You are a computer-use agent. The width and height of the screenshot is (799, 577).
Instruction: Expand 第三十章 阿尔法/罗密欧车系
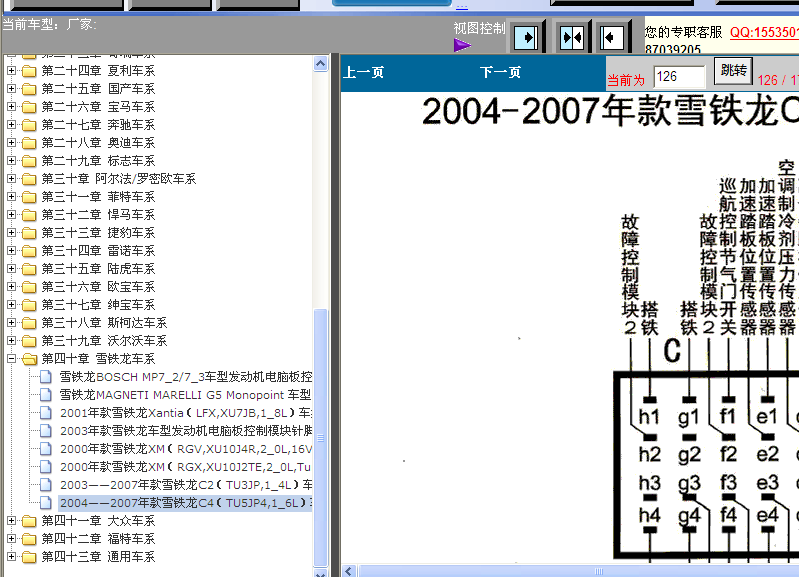11,178
